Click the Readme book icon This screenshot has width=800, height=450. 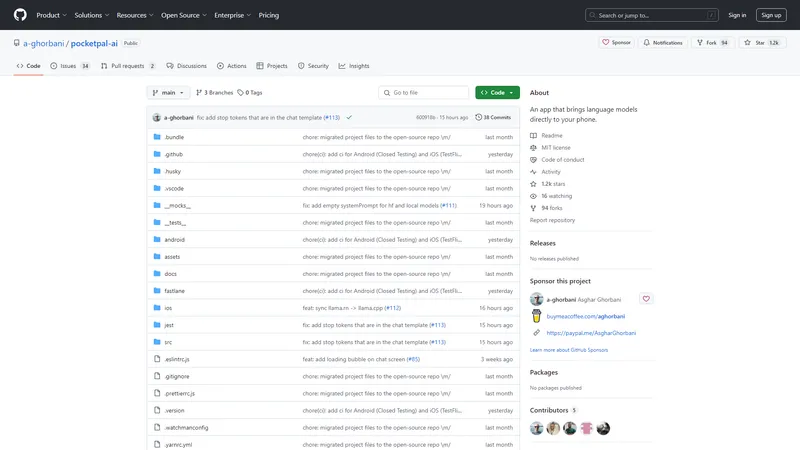533,135
